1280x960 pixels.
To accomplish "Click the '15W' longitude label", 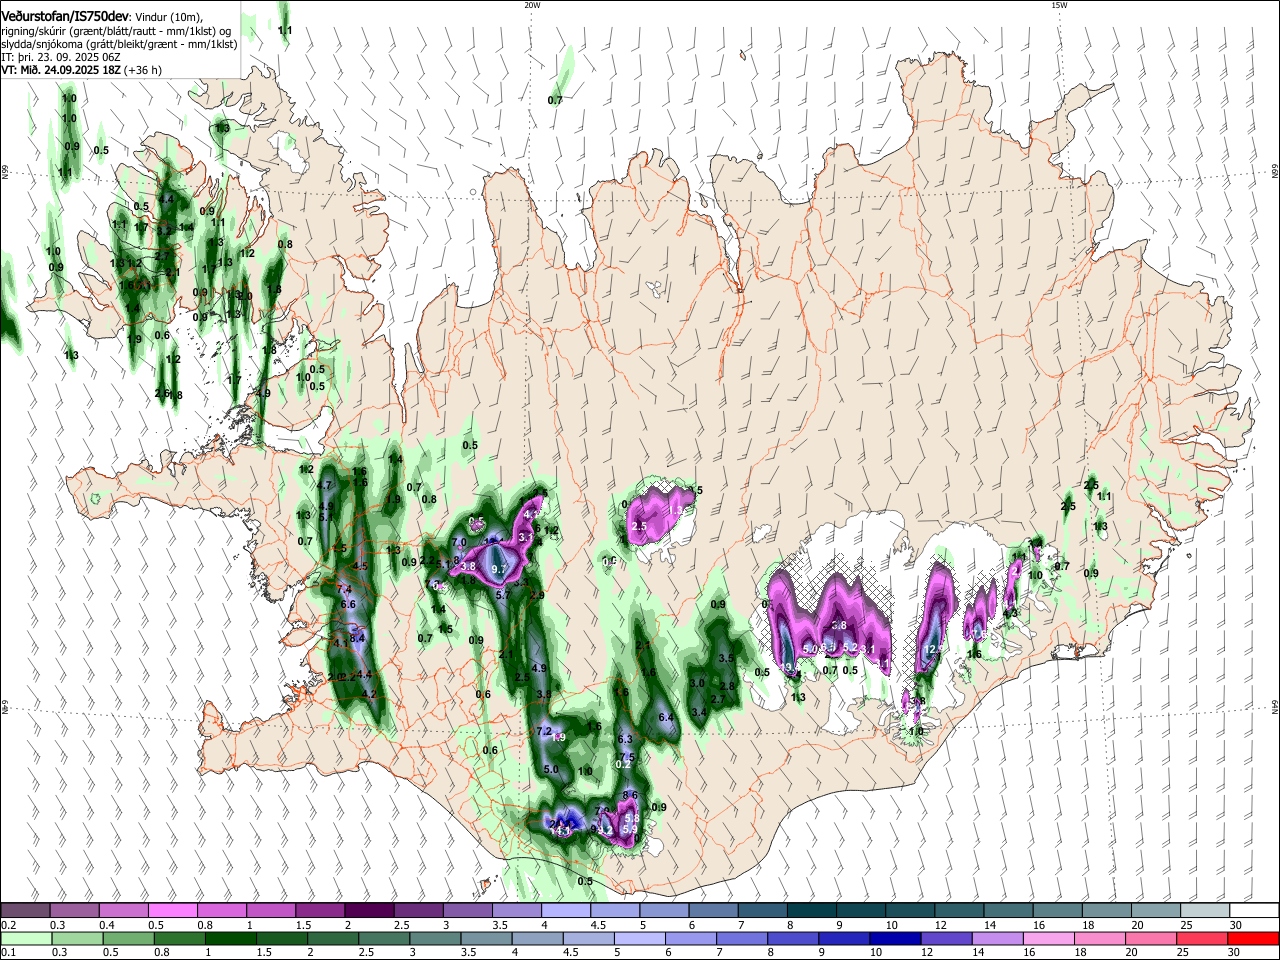I will pos(1059,5).
